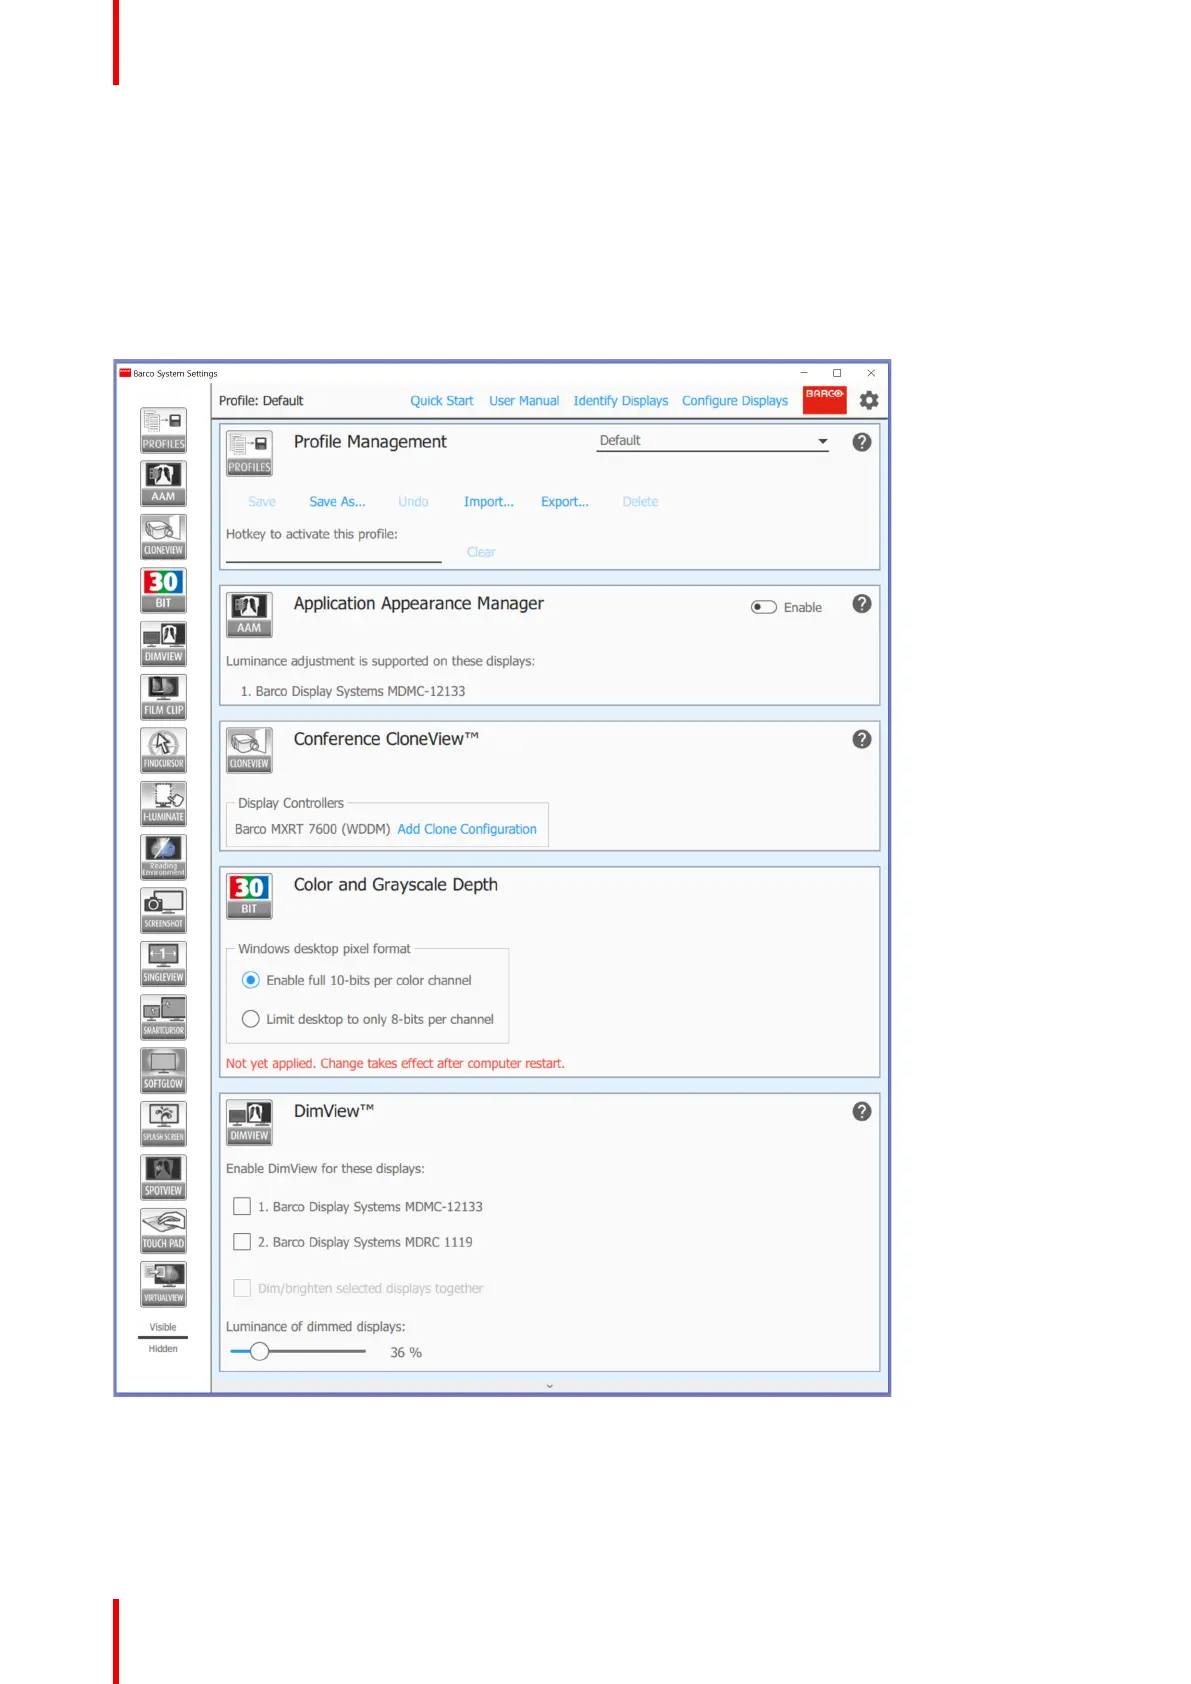Click the Hidden label in sidebar
The width and height of the screenshot is (1191, 1684).
click(163, 1349)
